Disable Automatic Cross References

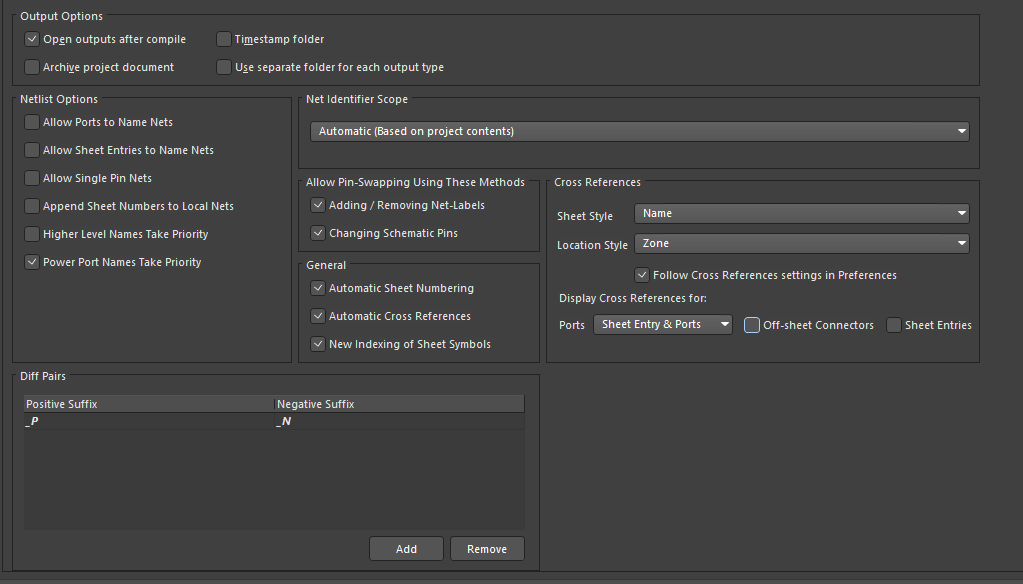click(318, 316)
